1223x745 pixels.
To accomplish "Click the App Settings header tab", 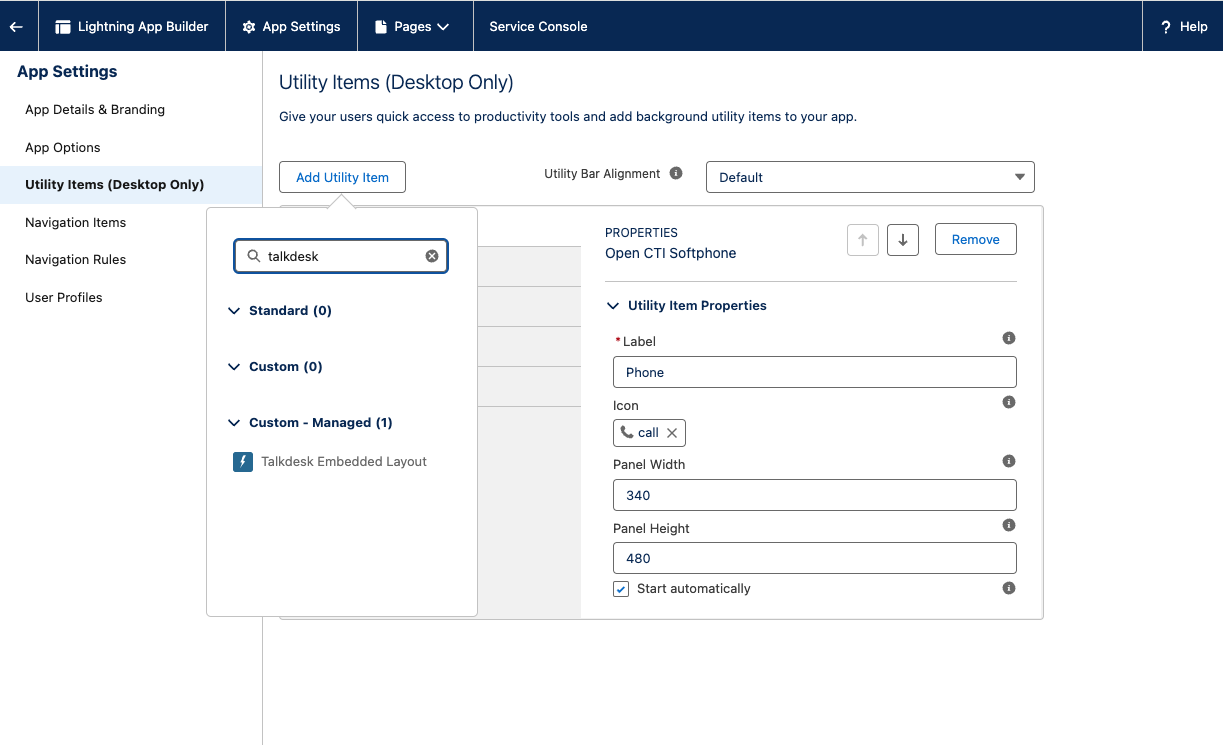I will click(291, 27).
